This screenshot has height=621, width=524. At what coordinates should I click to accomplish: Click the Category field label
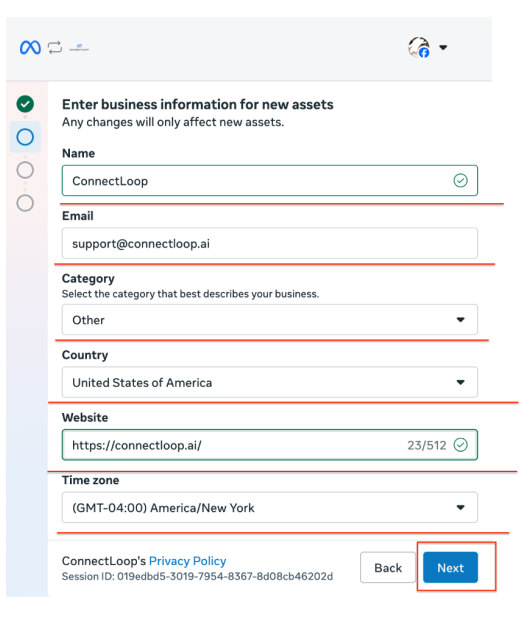point(88,279)
